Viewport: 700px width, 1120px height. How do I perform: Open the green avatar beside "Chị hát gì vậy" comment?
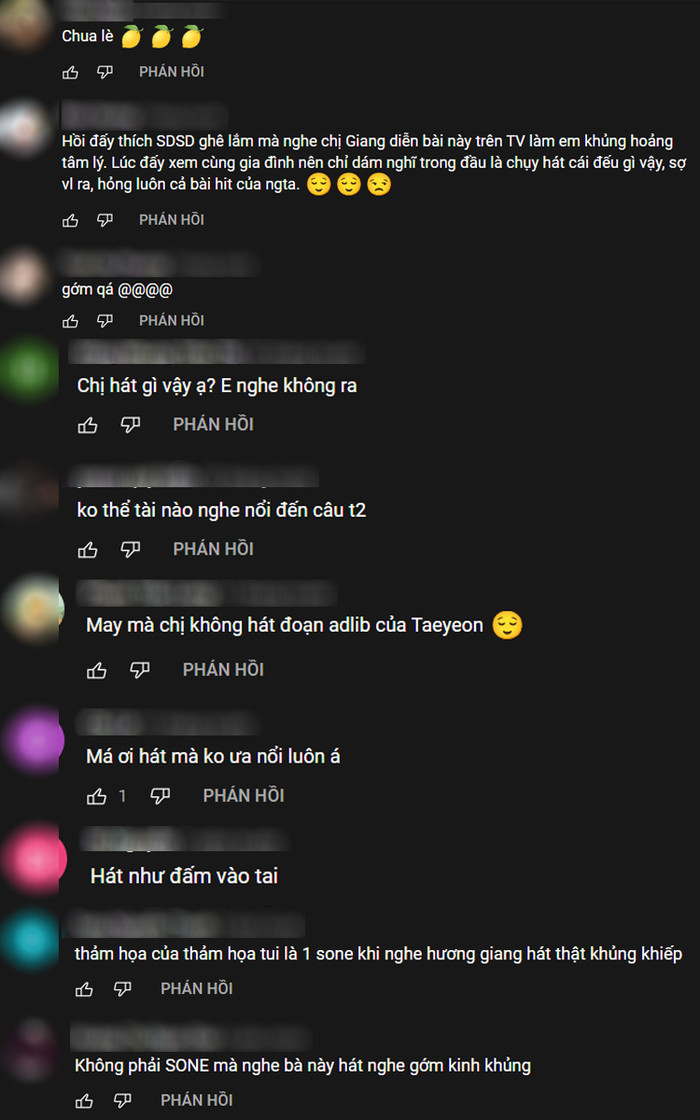pos(29,369)
